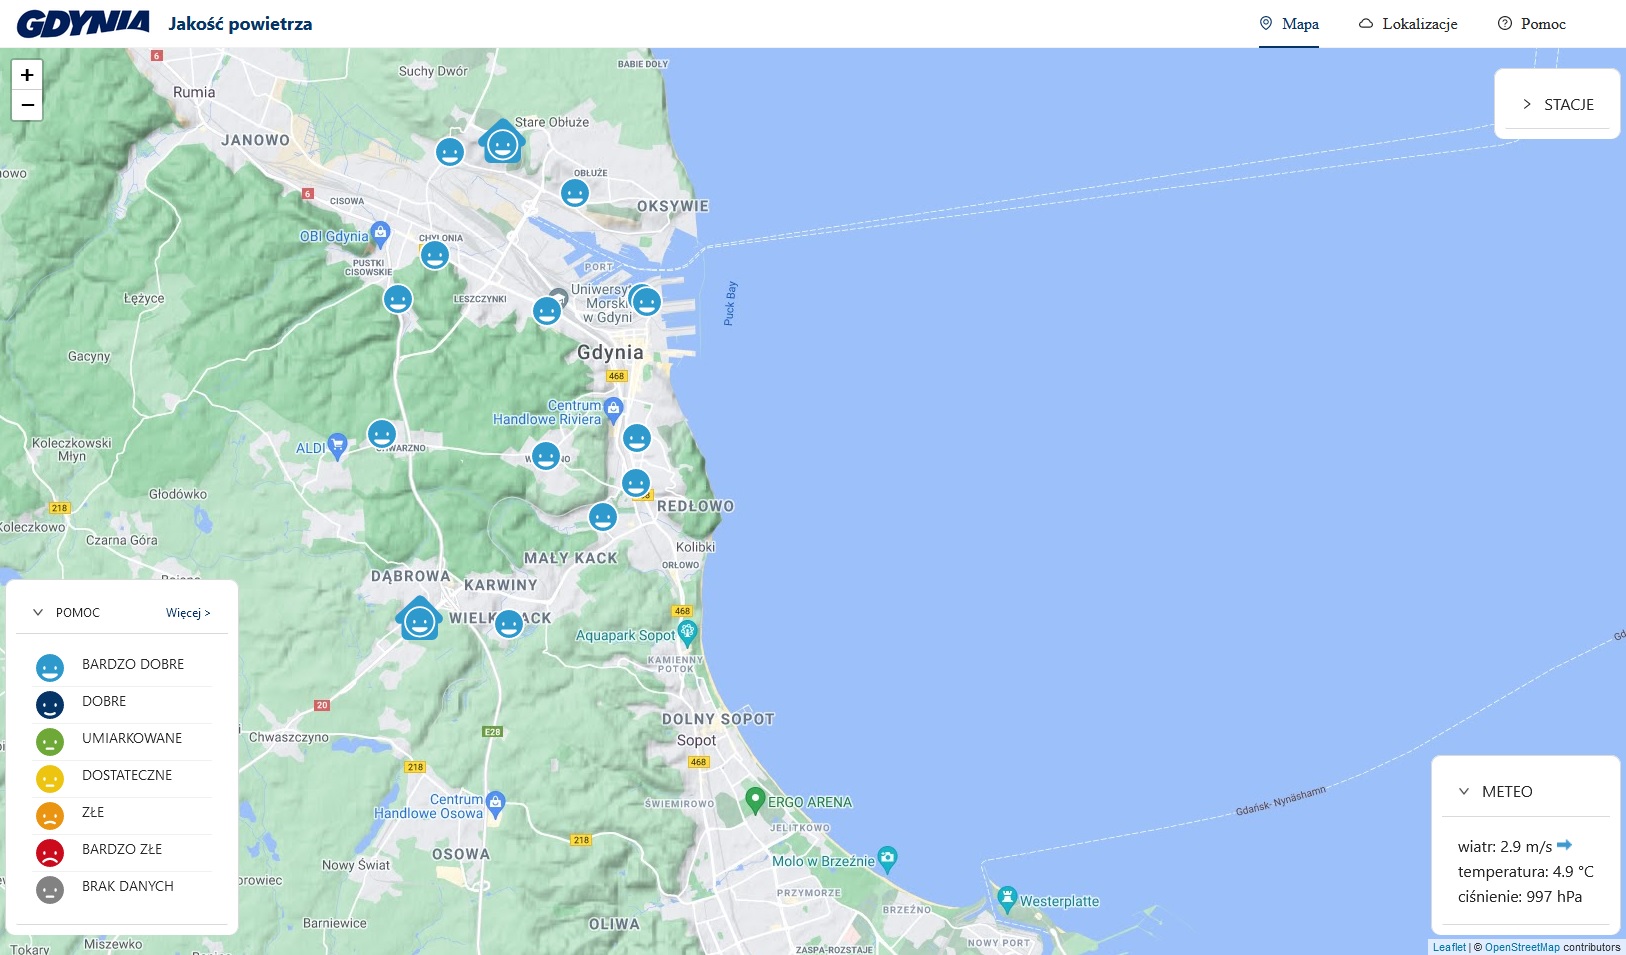
Task: Click the Więcej link in legend
Action: tap(188, 613)
